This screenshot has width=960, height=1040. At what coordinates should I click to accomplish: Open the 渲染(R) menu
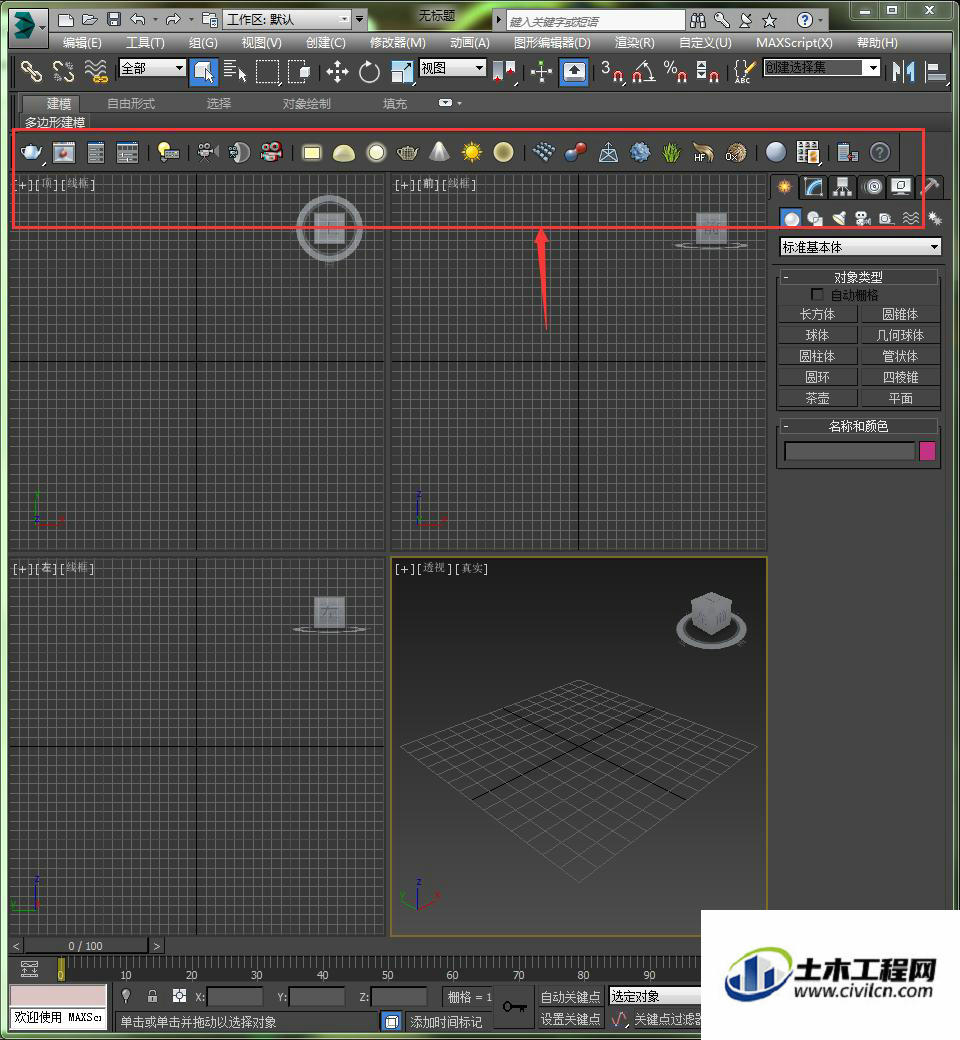(x=634, y=42)
